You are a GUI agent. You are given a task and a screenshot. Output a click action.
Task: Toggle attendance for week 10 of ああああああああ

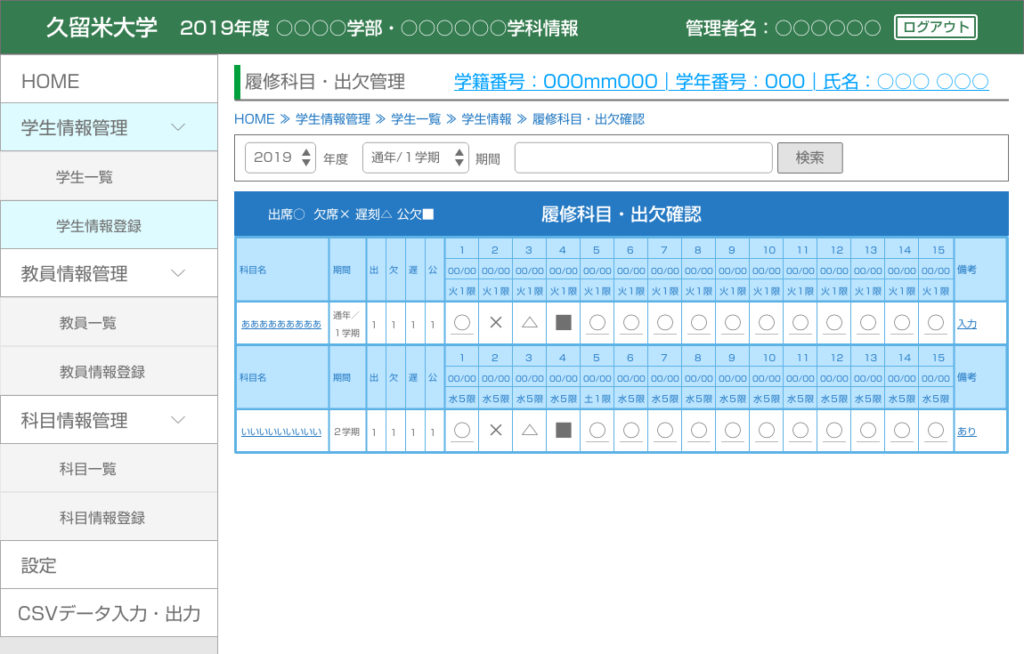point(766,322)
